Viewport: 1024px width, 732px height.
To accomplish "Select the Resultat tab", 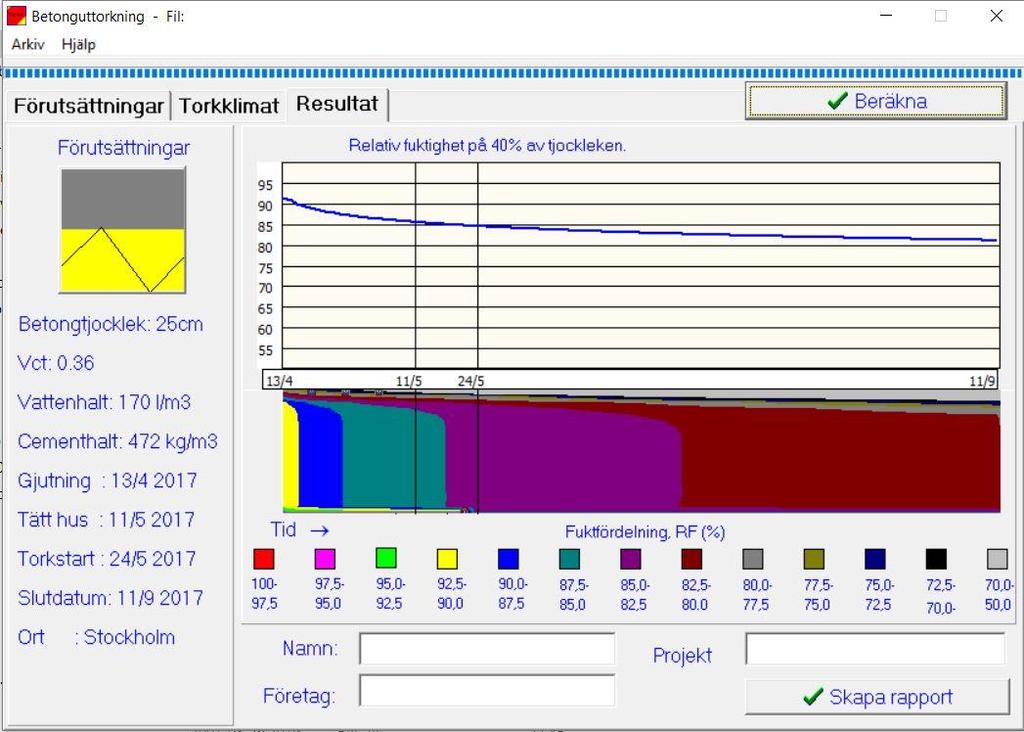I will tap(337, 104).
